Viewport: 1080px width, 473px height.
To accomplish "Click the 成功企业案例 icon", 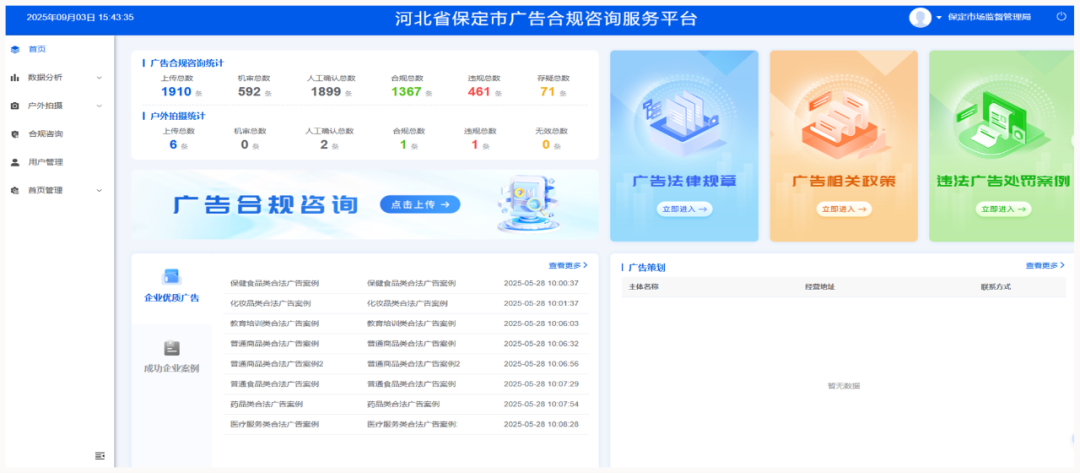I will [172, 348].
